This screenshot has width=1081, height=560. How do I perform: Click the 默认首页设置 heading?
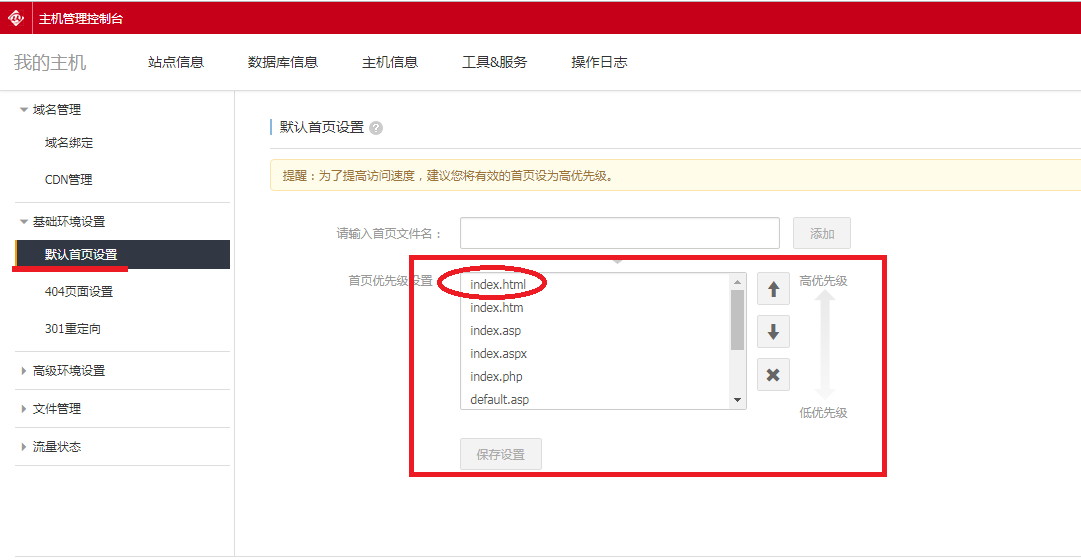tap(321, 128)
